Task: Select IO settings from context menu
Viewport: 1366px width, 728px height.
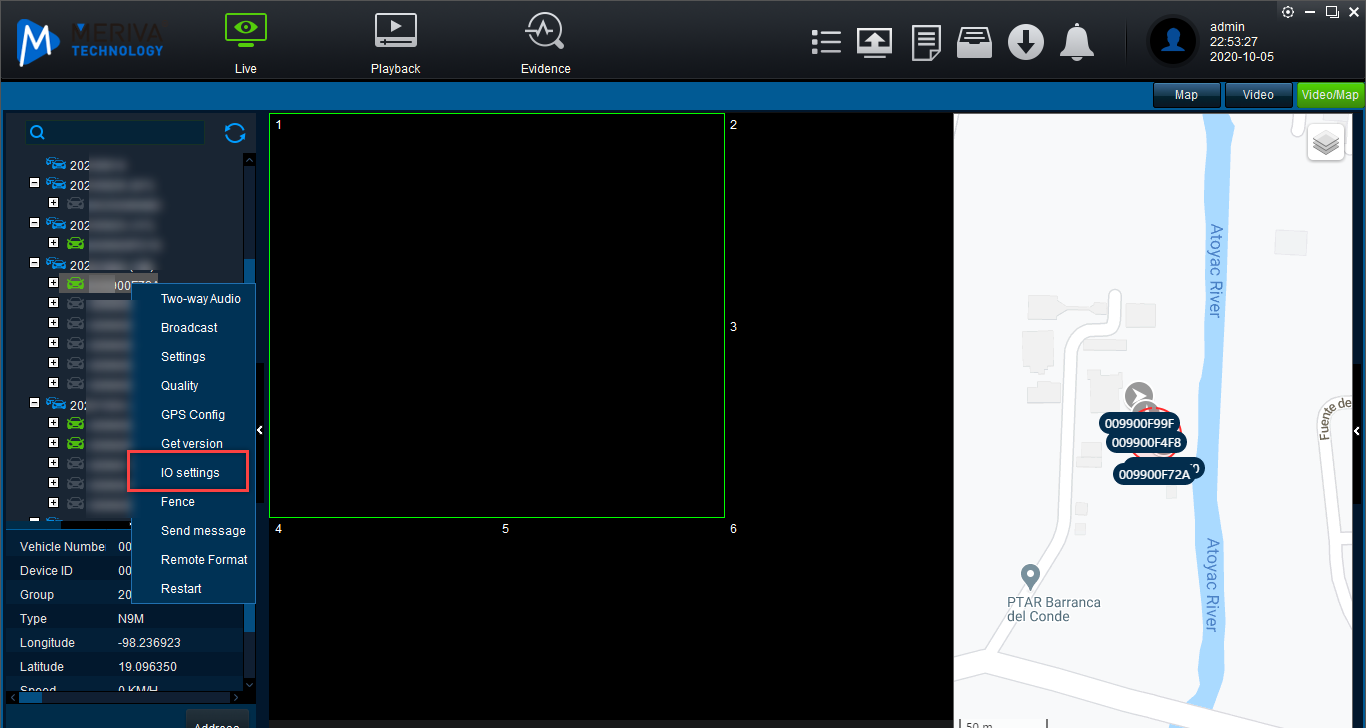Action: tap(190, 473)
